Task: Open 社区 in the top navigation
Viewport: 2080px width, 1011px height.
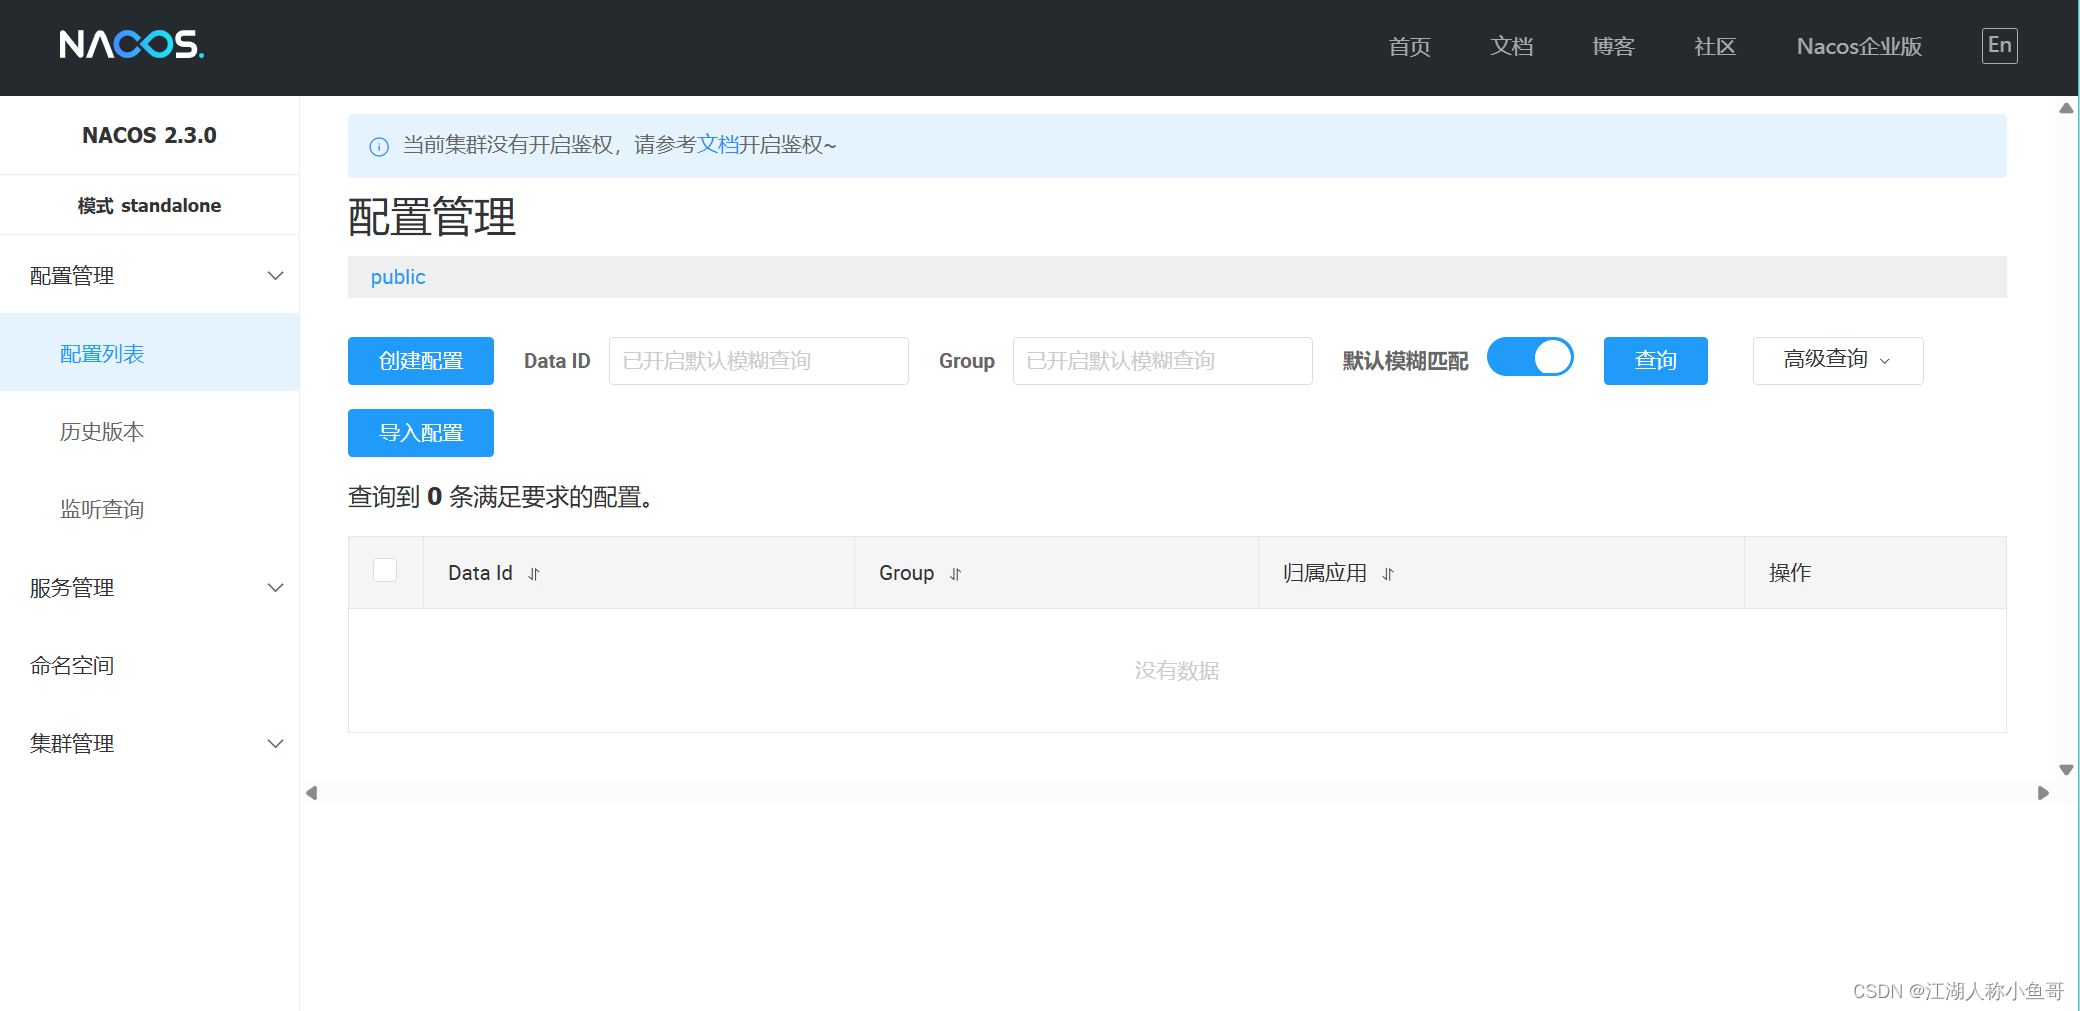Action: 1715,46
